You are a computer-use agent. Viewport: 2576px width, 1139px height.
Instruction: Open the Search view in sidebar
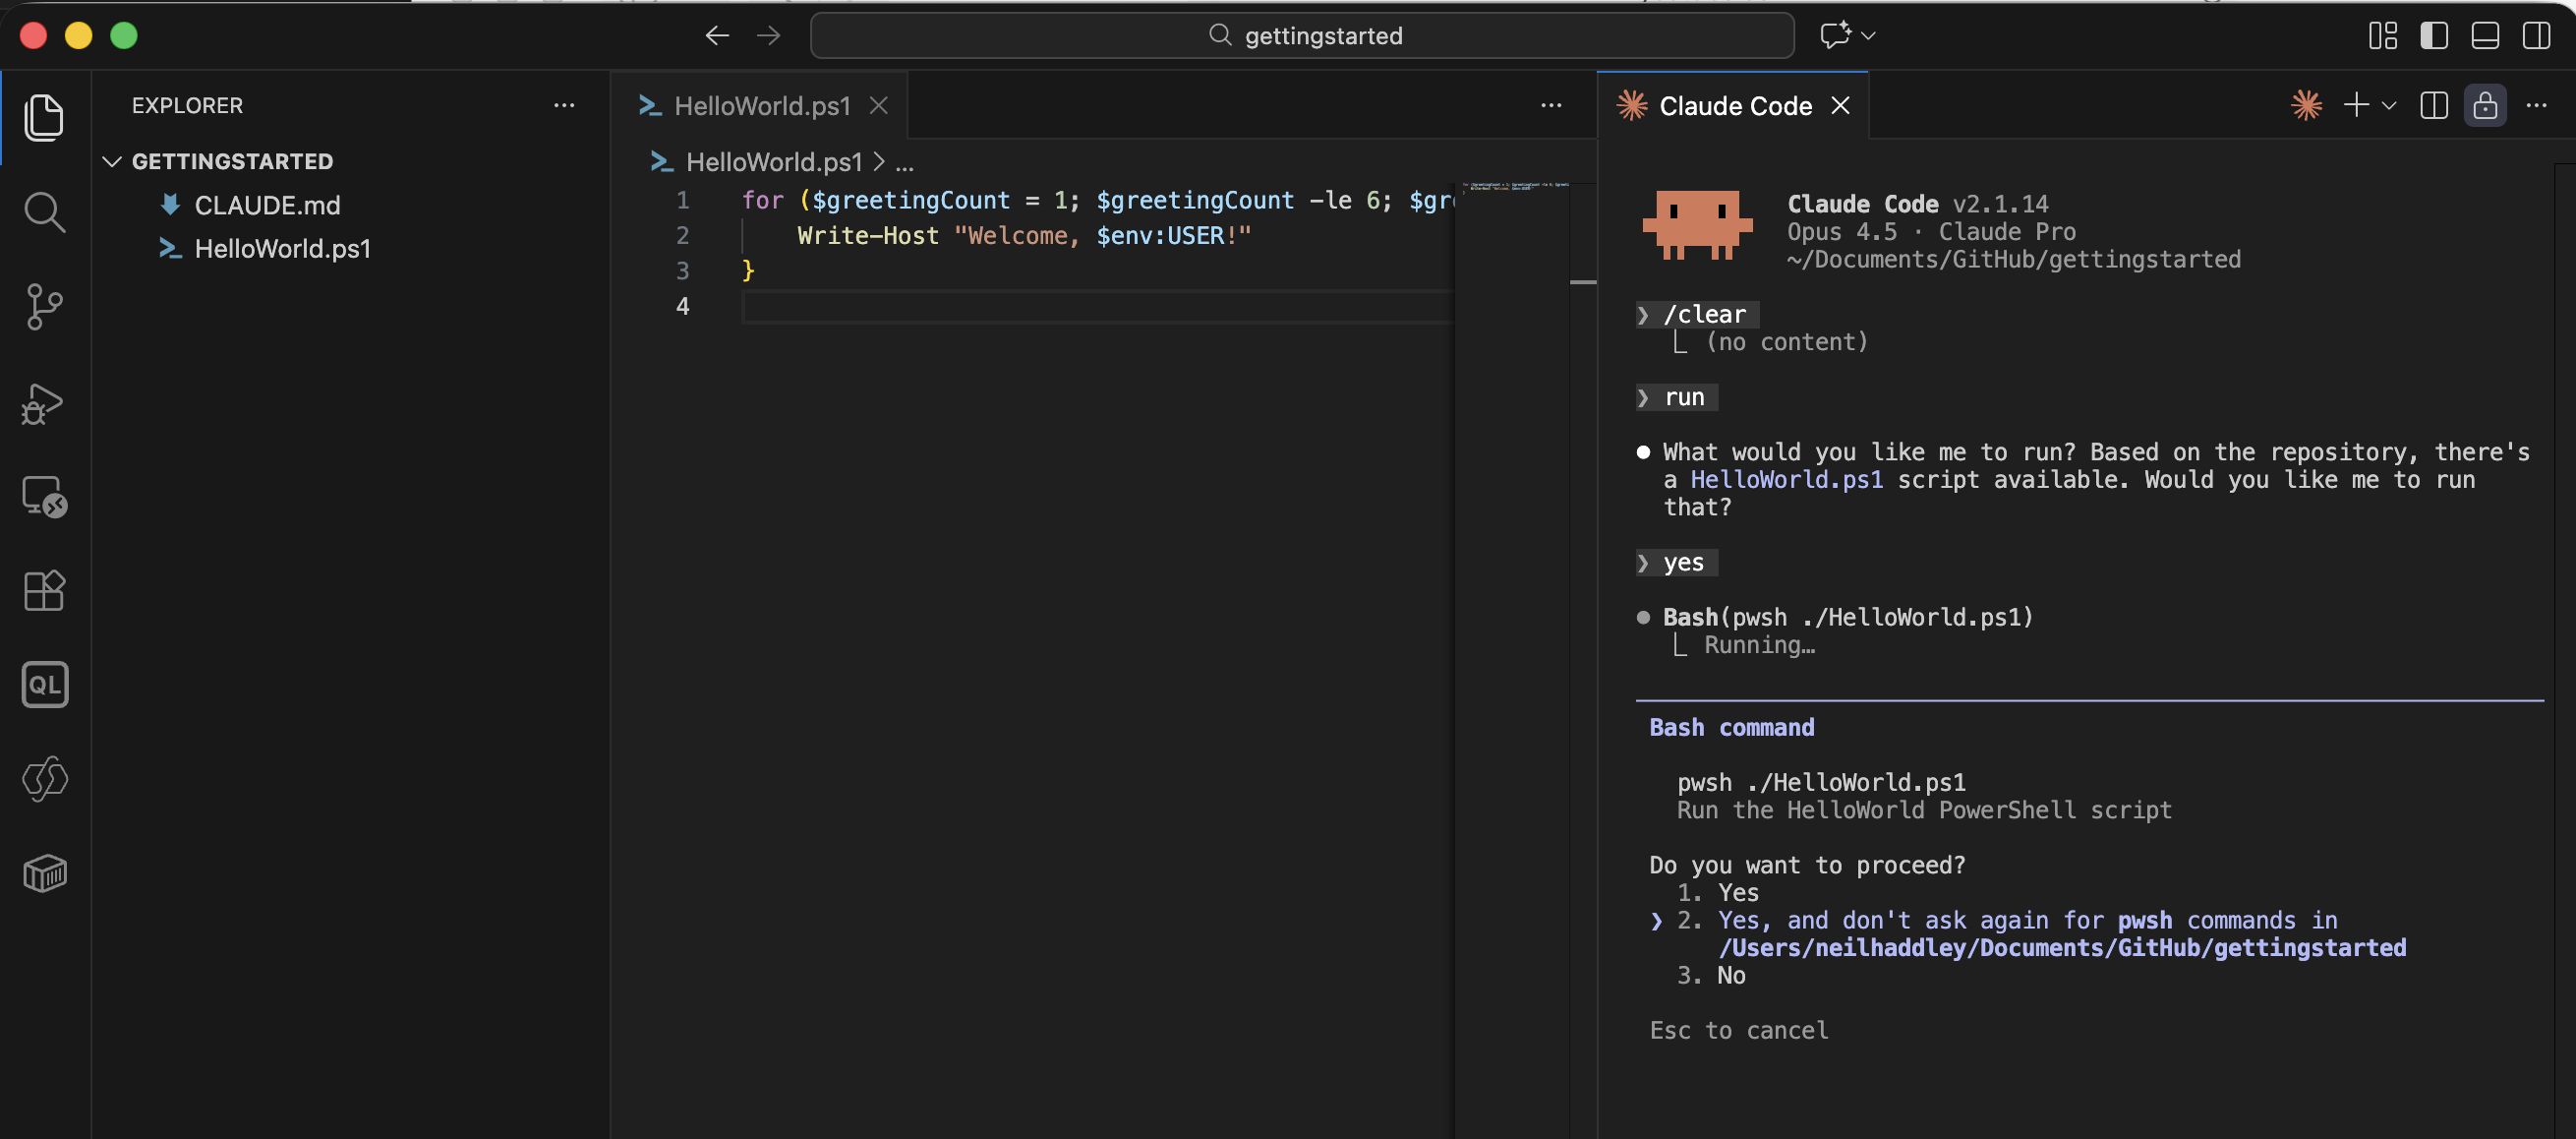pyautogui.click(x=45, y=211)
